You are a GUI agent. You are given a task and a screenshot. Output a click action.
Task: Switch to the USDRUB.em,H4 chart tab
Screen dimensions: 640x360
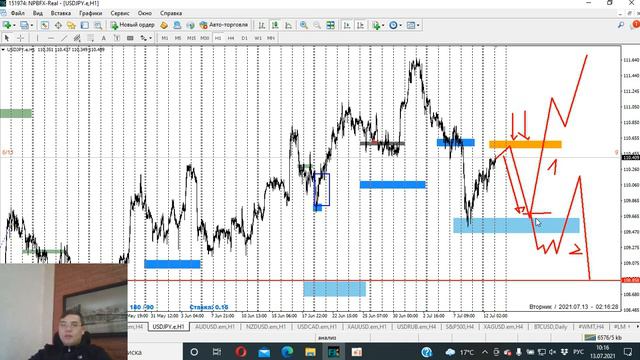(416, 327)
